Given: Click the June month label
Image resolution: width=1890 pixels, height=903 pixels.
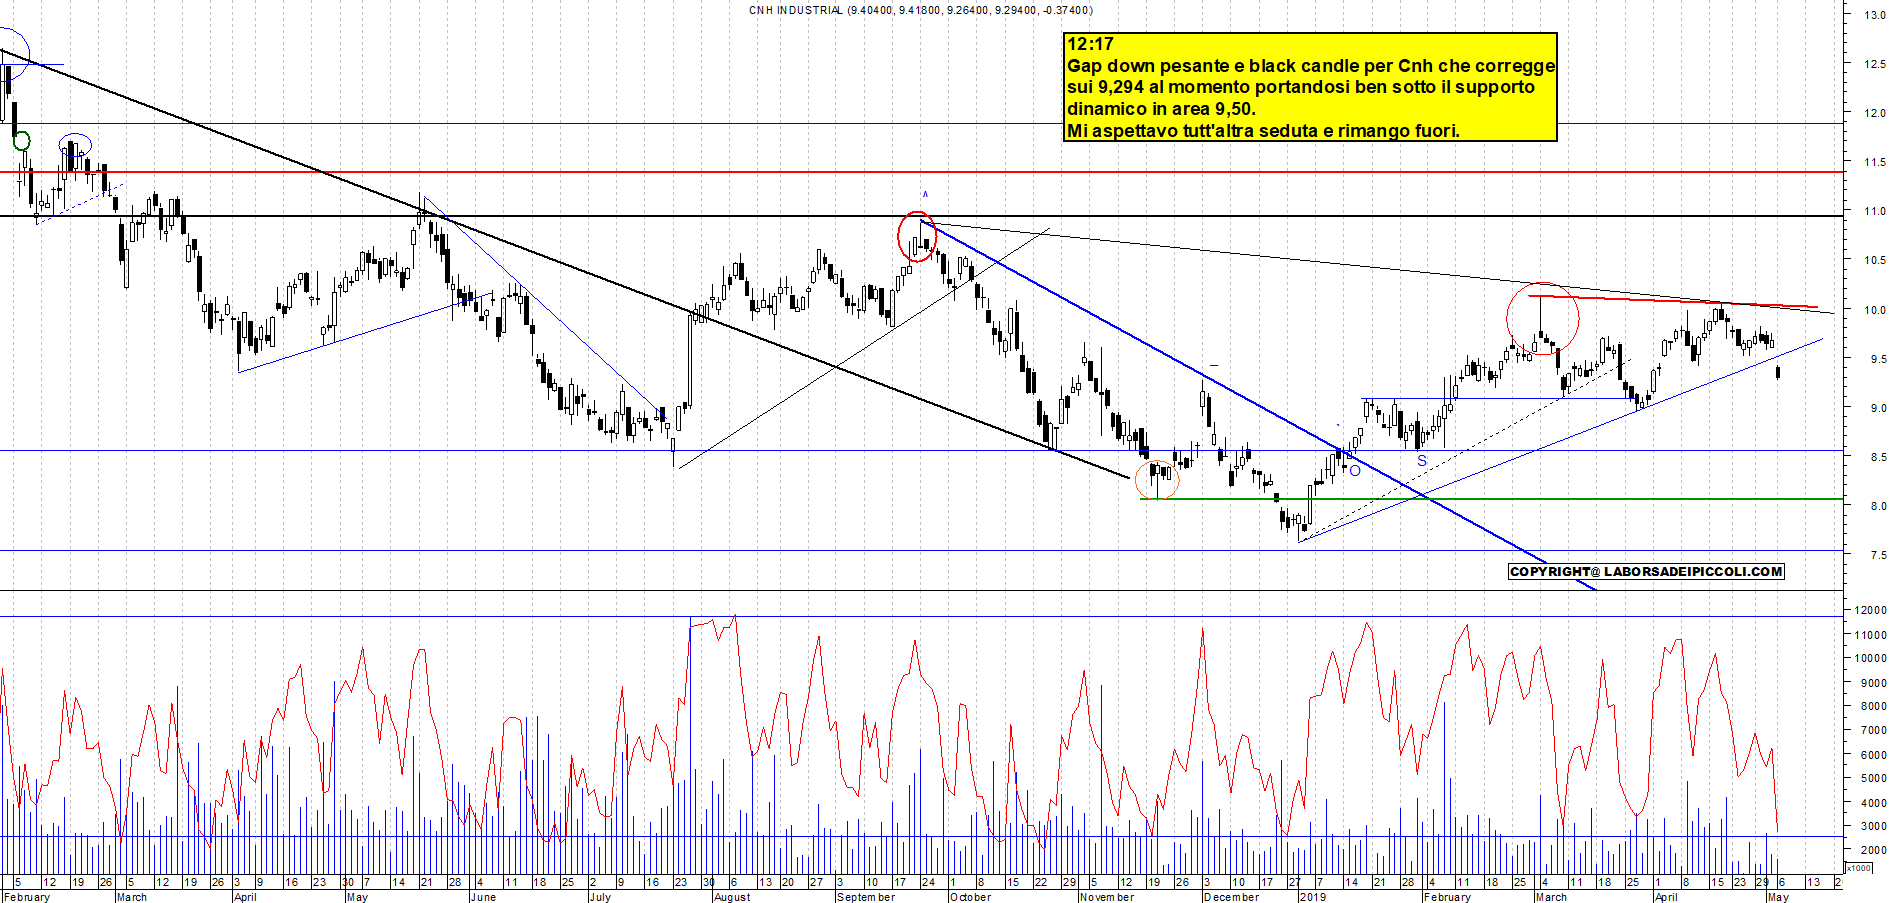Looking at the screenshot, I should point(483,897).
